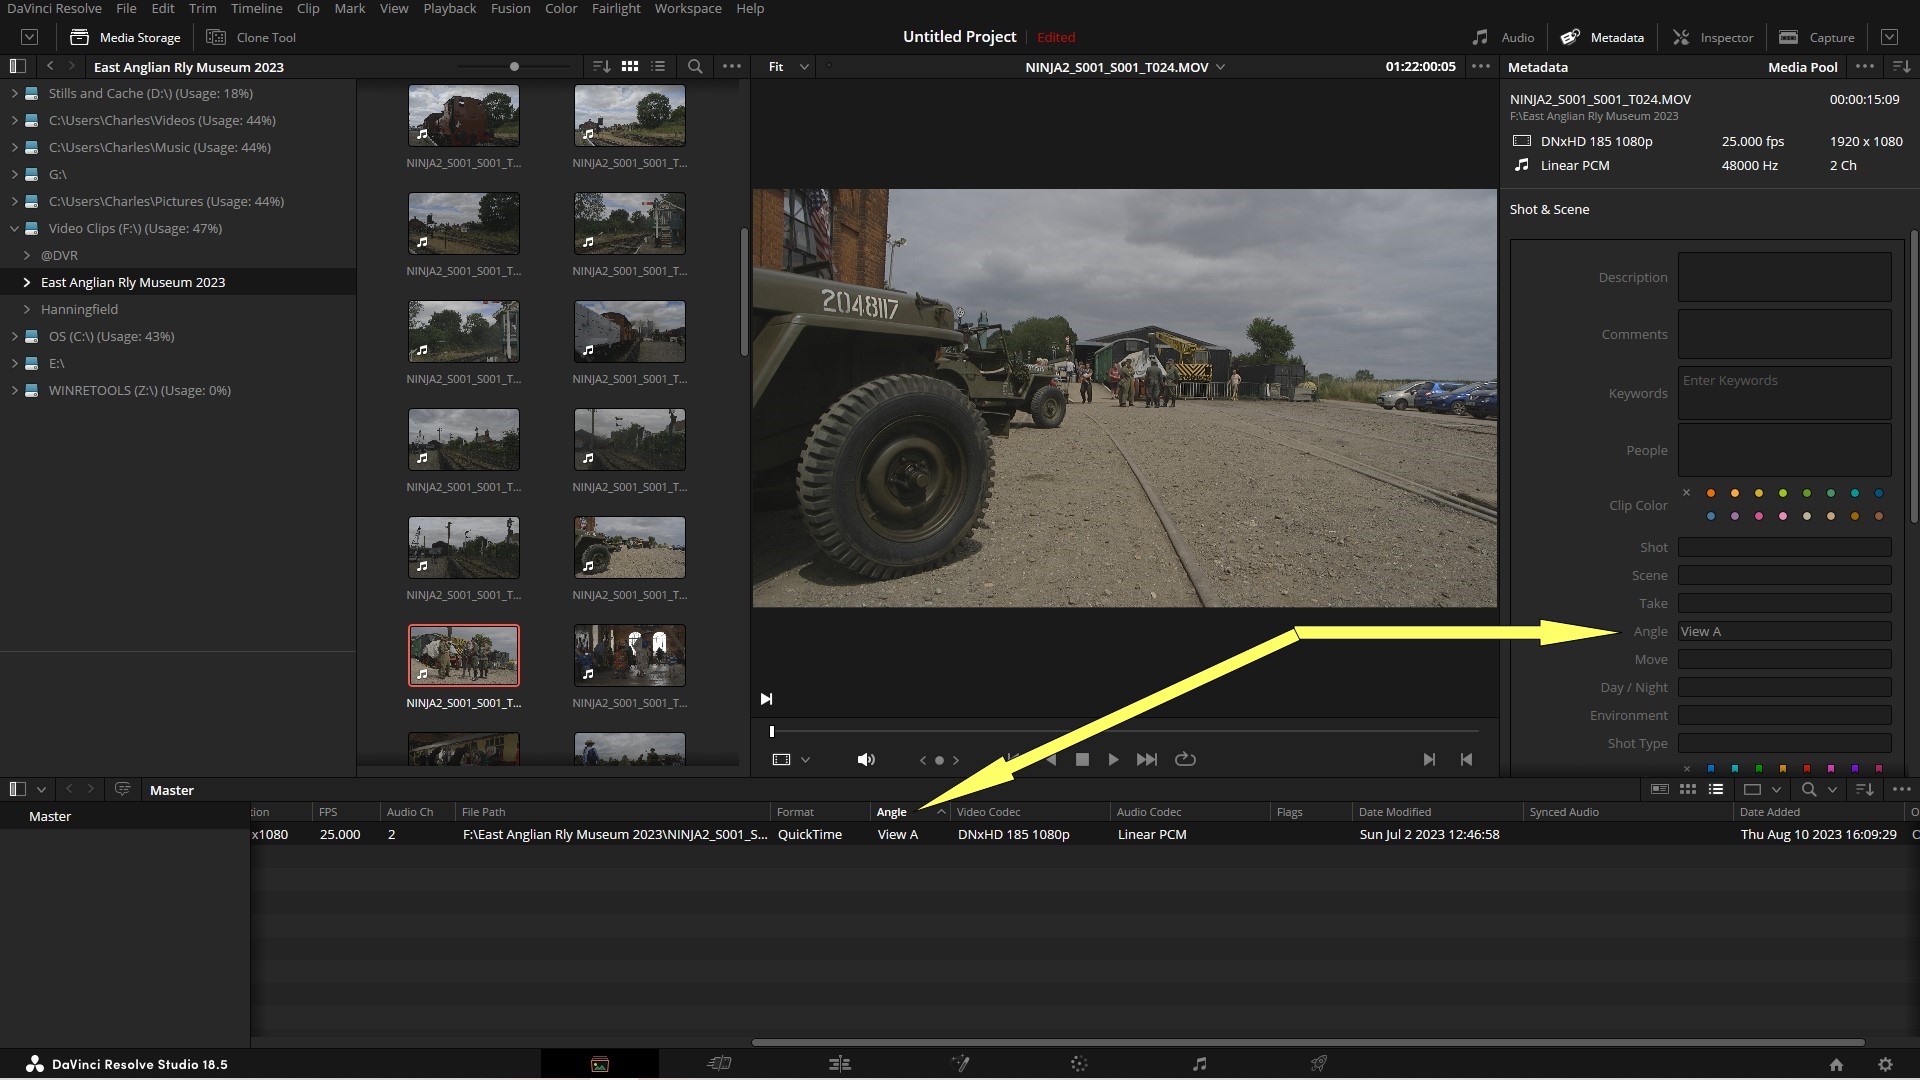The height and width of the screenshot is (1080, 1920).
Task: Search the media pool magnifier icon
Action: 1808,789
